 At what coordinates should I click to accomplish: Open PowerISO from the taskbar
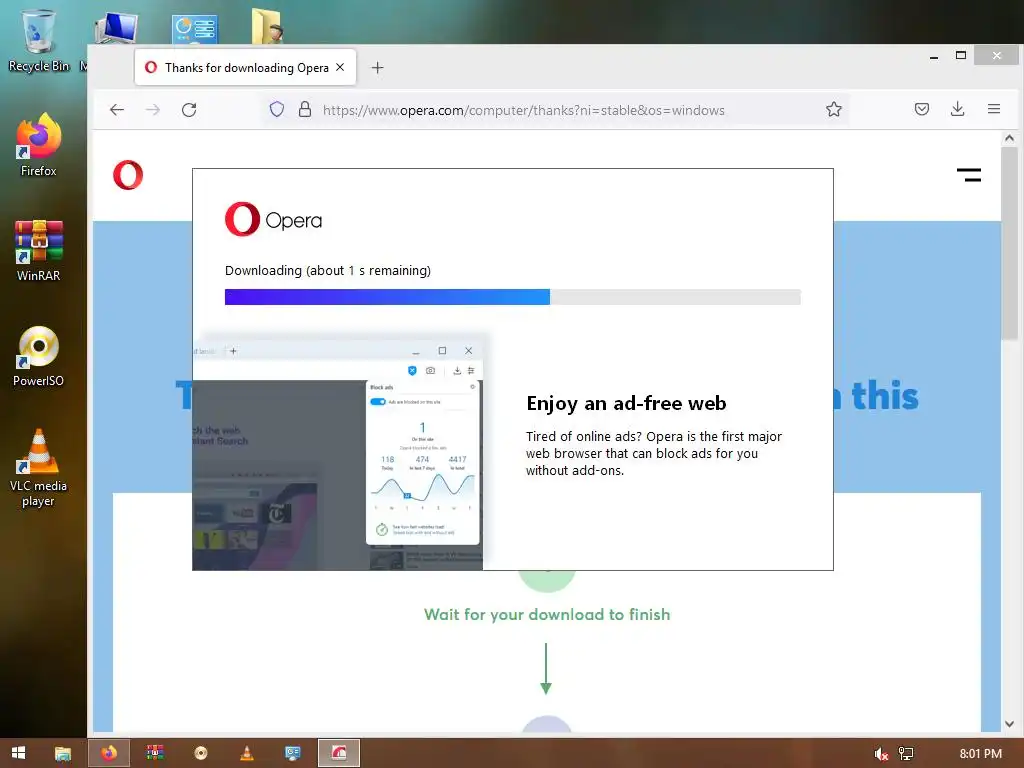coord(200,753)
